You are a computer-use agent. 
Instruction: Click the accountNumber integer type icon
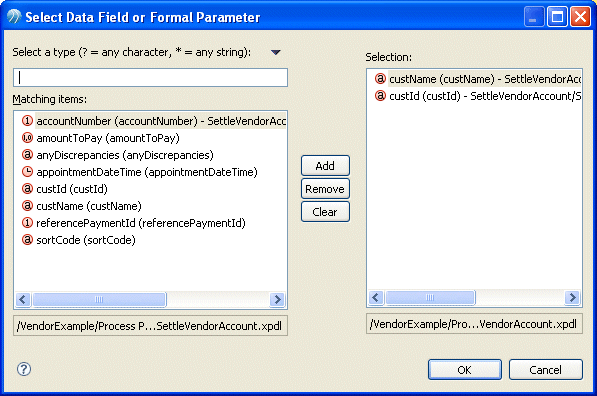pyautogui.click(x=27, y=121)
